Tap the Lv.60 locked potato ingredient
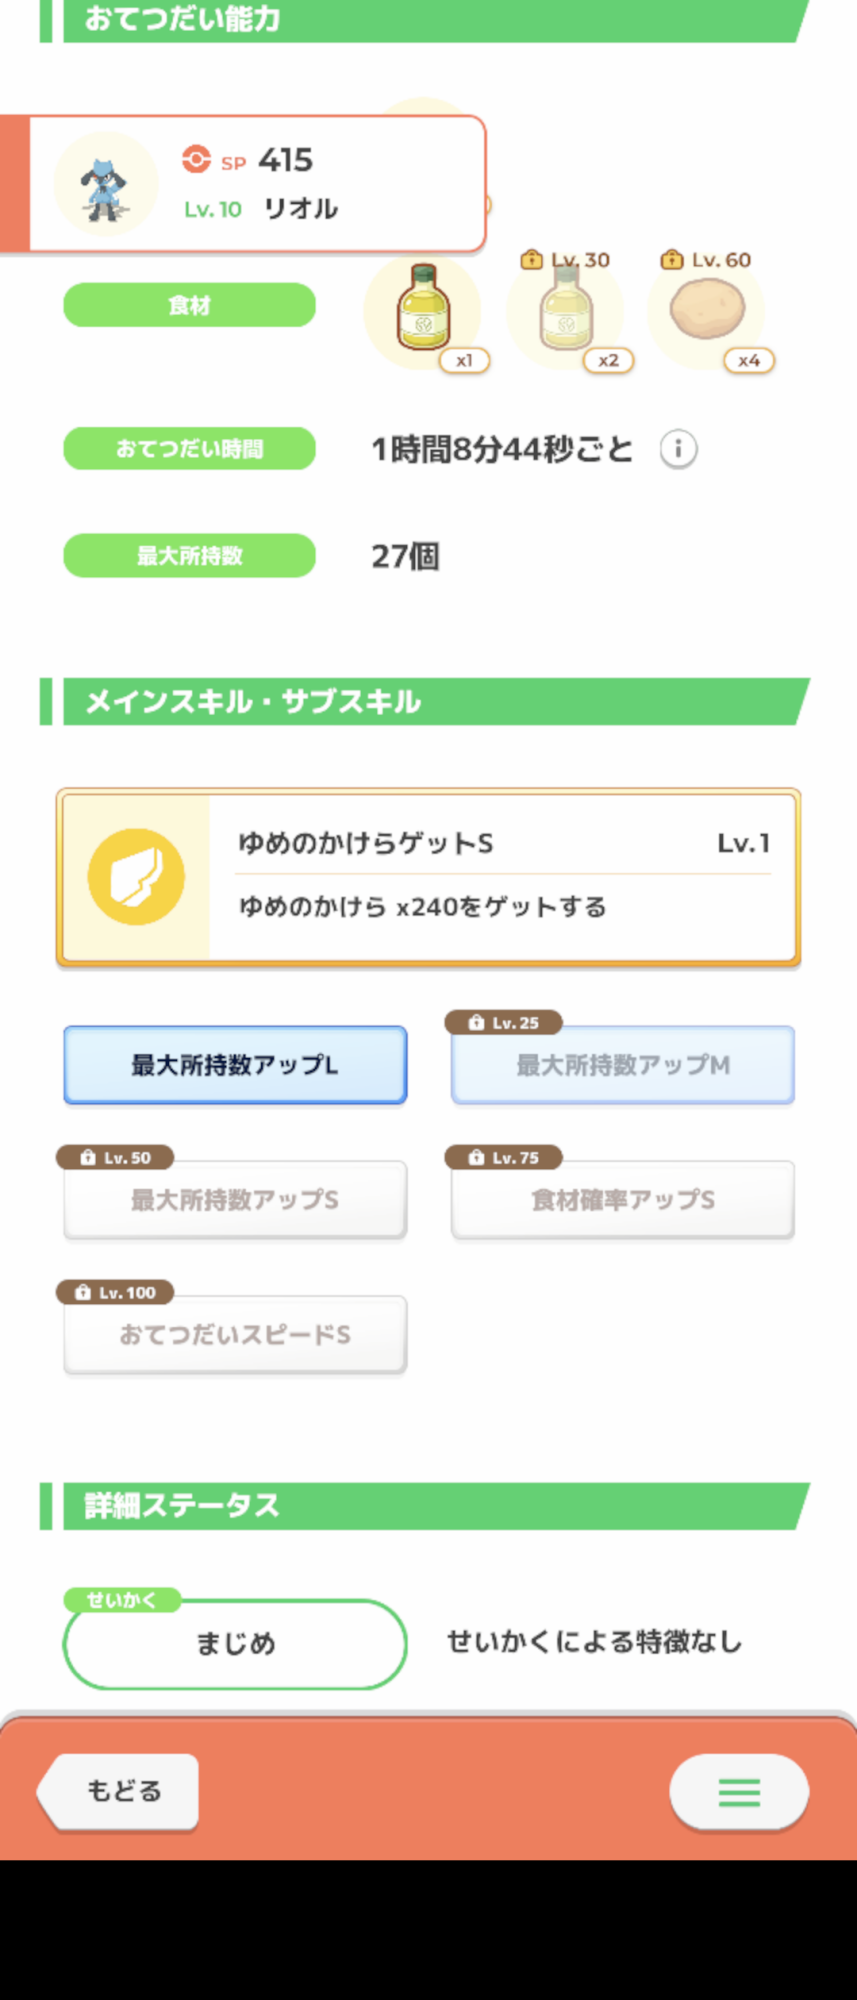Viewport: 857px width, 2000px height. point(707,312)
